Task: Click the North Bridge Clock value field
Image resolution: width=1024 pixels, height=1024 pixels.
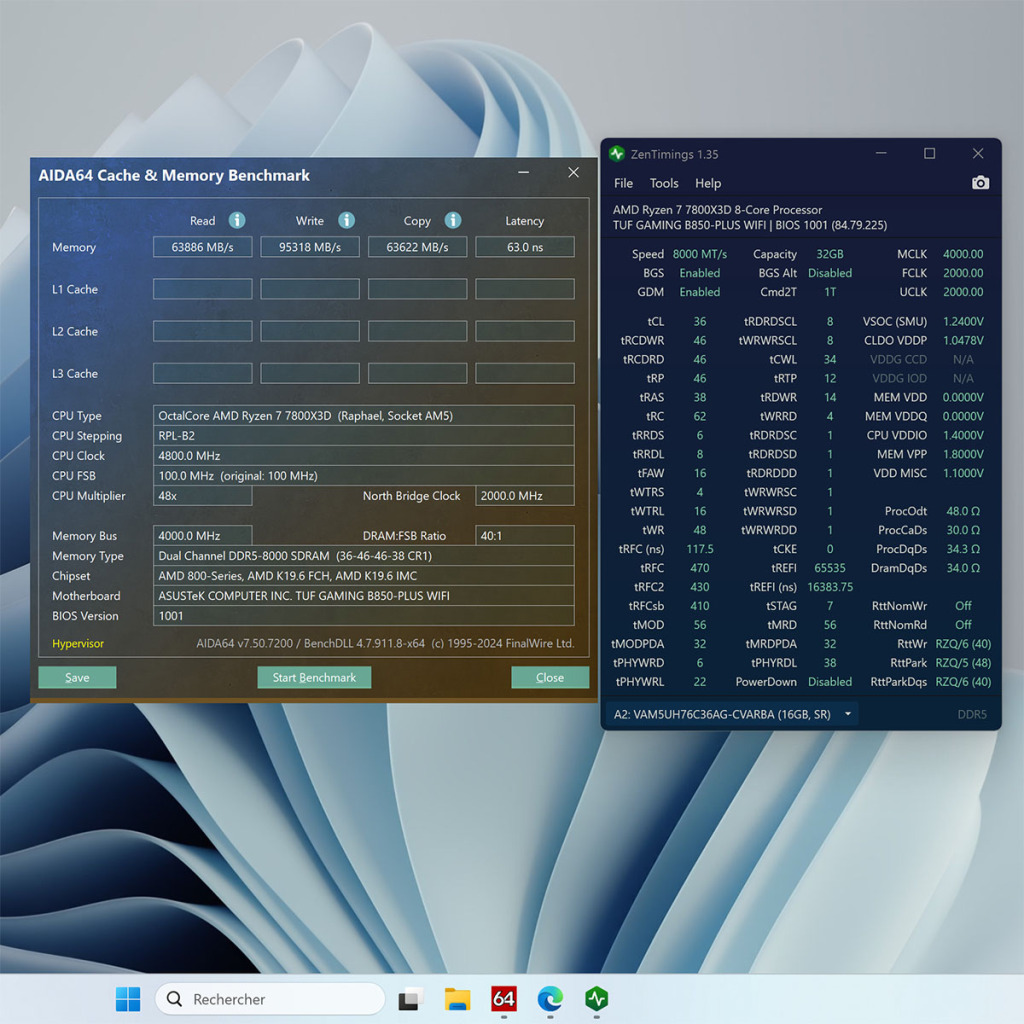Action: (525, 496)
